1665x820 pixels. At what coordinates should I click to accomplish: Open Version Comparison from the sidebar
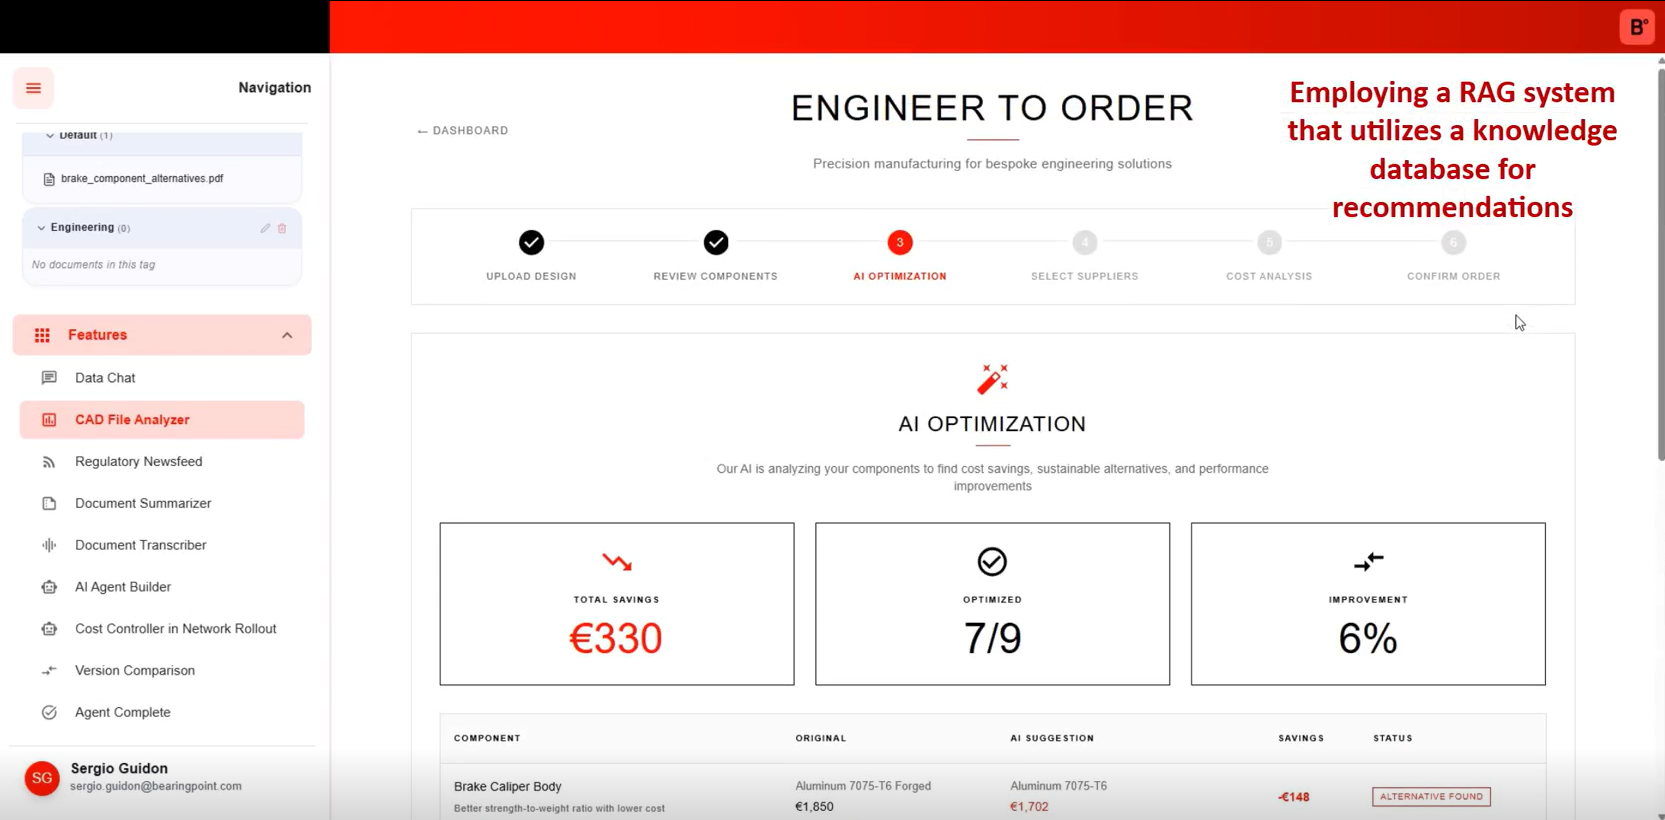(x=134, y=671)
